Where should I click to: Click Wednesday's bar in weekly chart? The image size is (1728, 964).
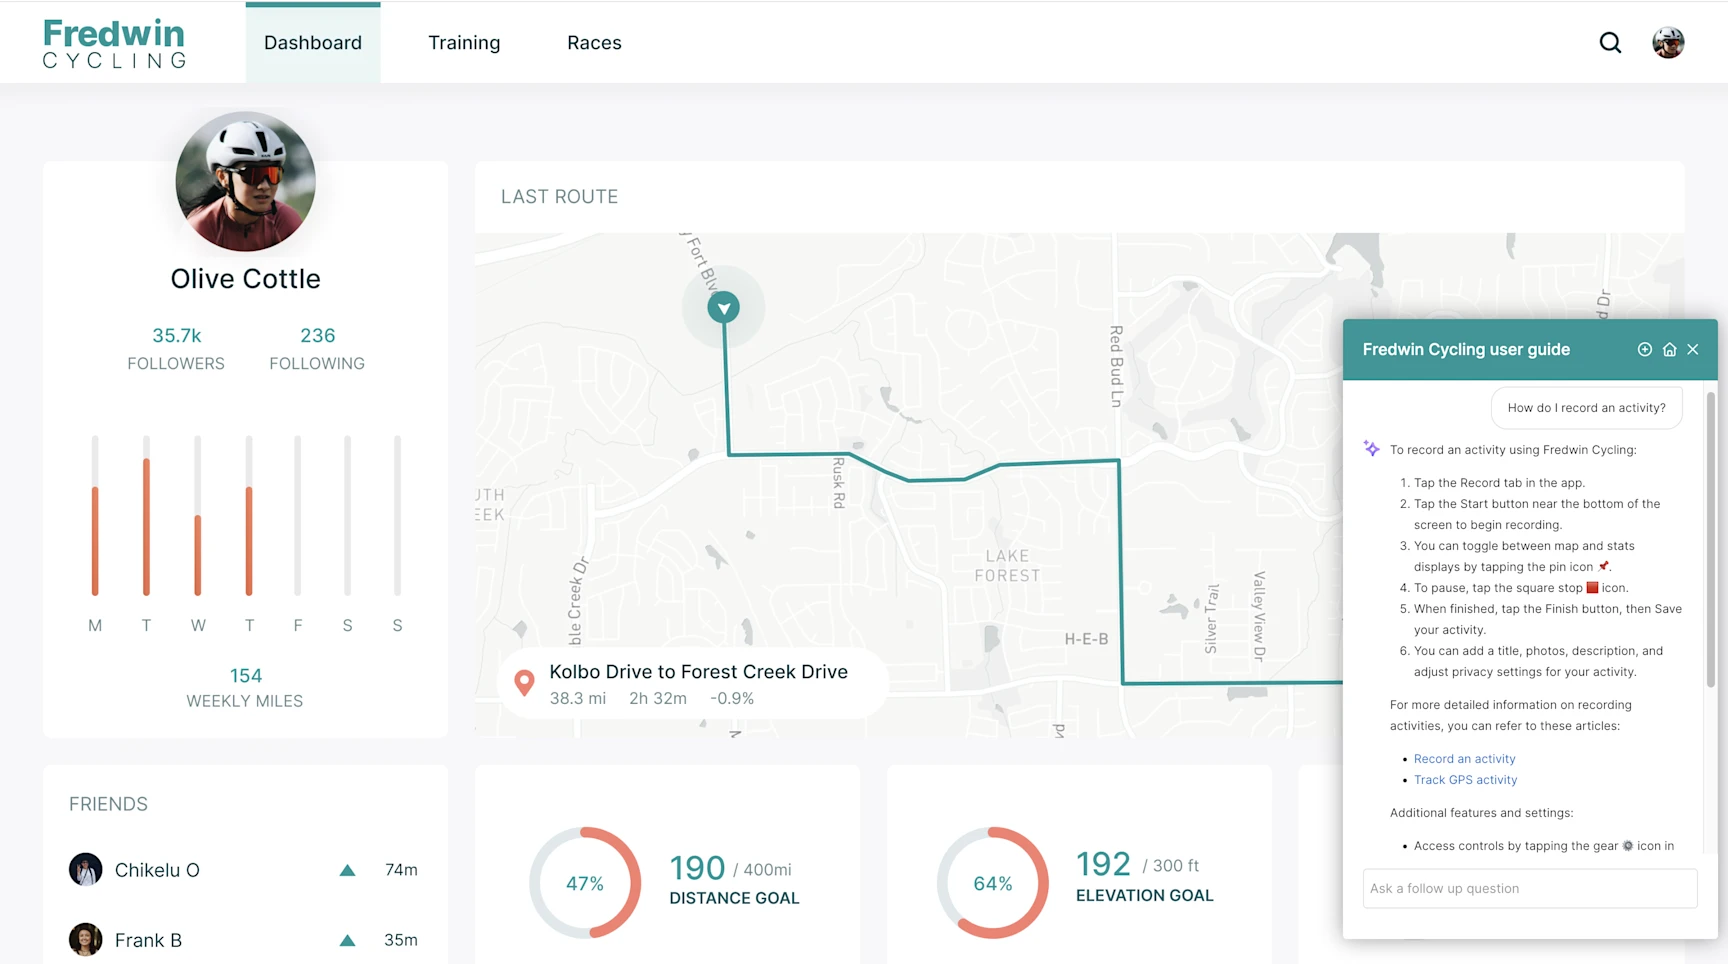(198, 515)
